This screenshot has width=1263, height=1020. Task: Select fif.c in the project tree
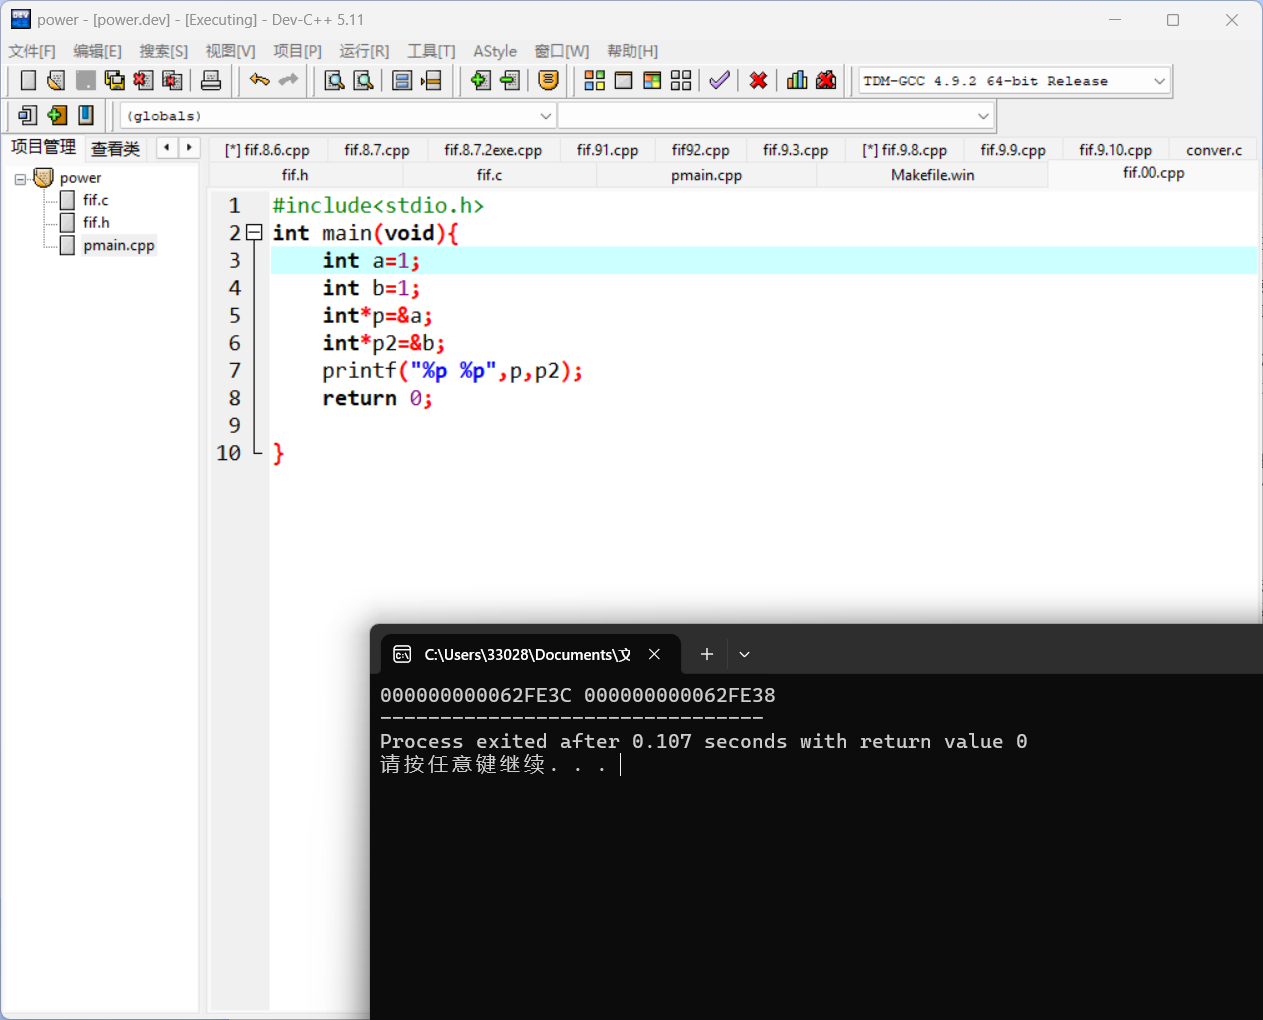[95, 200]
